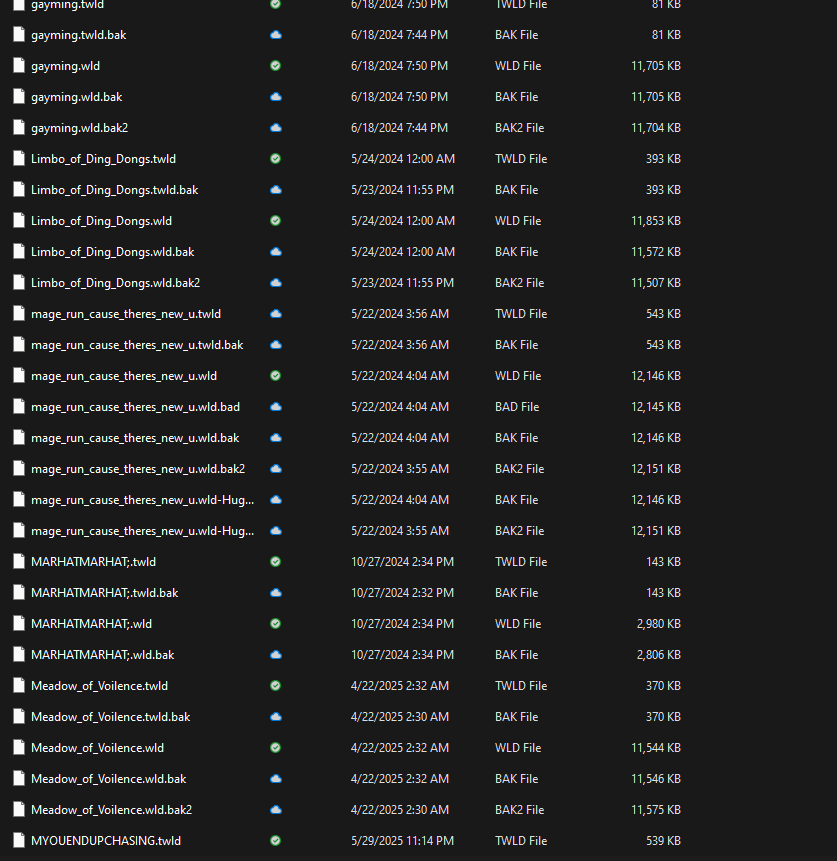Click the green synced checkmark for Meadow_of_Voilence.wld

276,748
